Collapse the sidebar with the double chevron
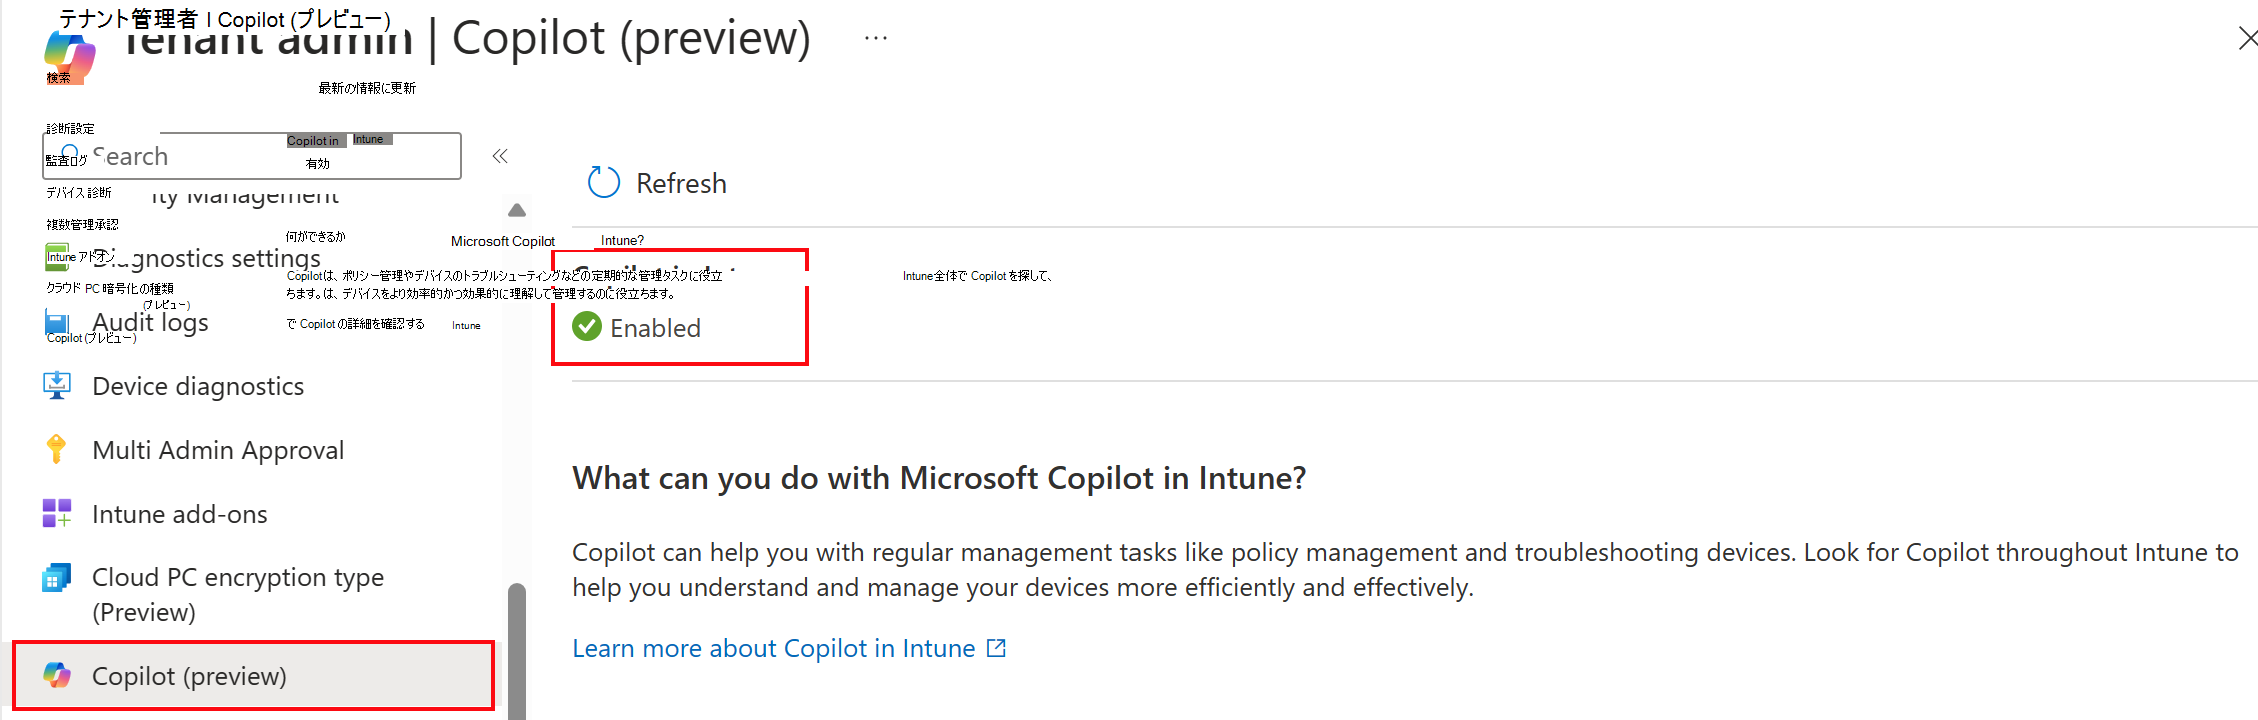This screenshot has width=2258, height=720. [500, 156]
